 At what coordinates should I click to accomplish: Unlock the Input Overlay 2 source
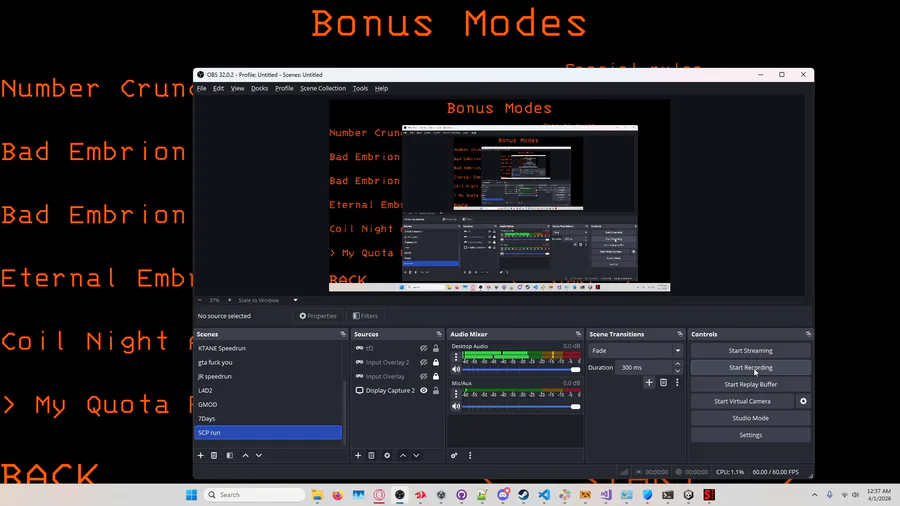436,363
